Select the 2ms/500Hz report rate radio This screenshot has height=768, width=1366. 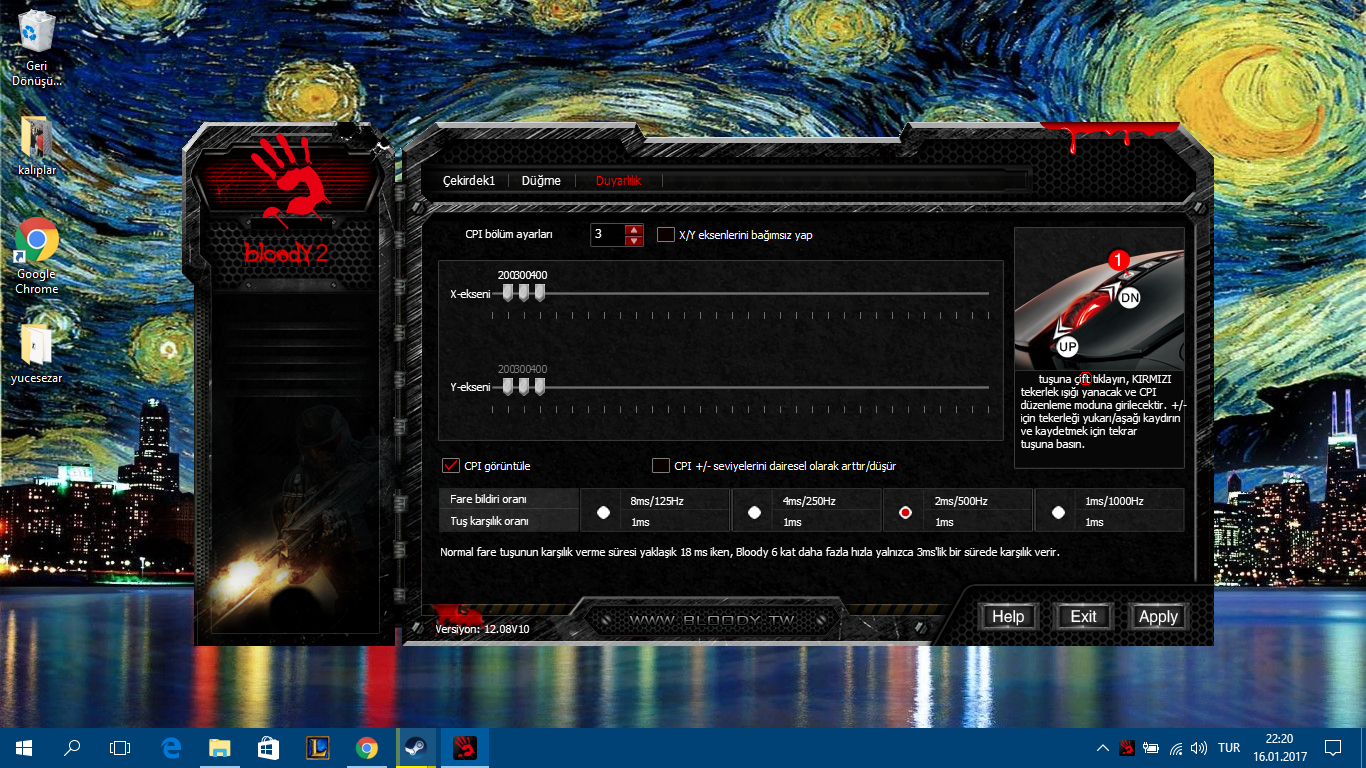tap(905, 512)
